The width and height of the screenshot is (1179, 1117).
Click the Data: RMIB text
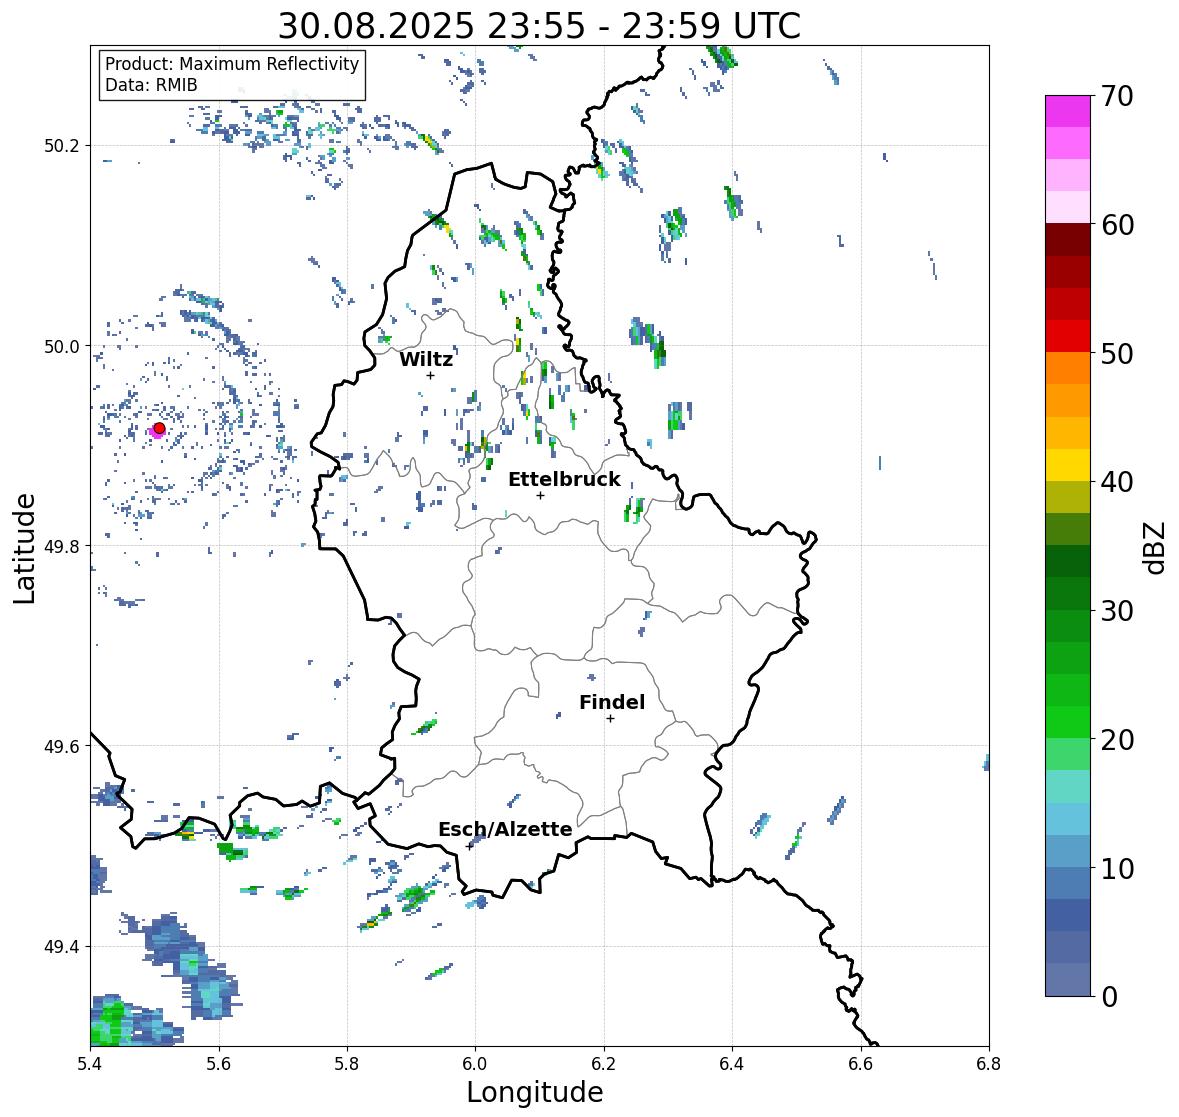[151, 85]
